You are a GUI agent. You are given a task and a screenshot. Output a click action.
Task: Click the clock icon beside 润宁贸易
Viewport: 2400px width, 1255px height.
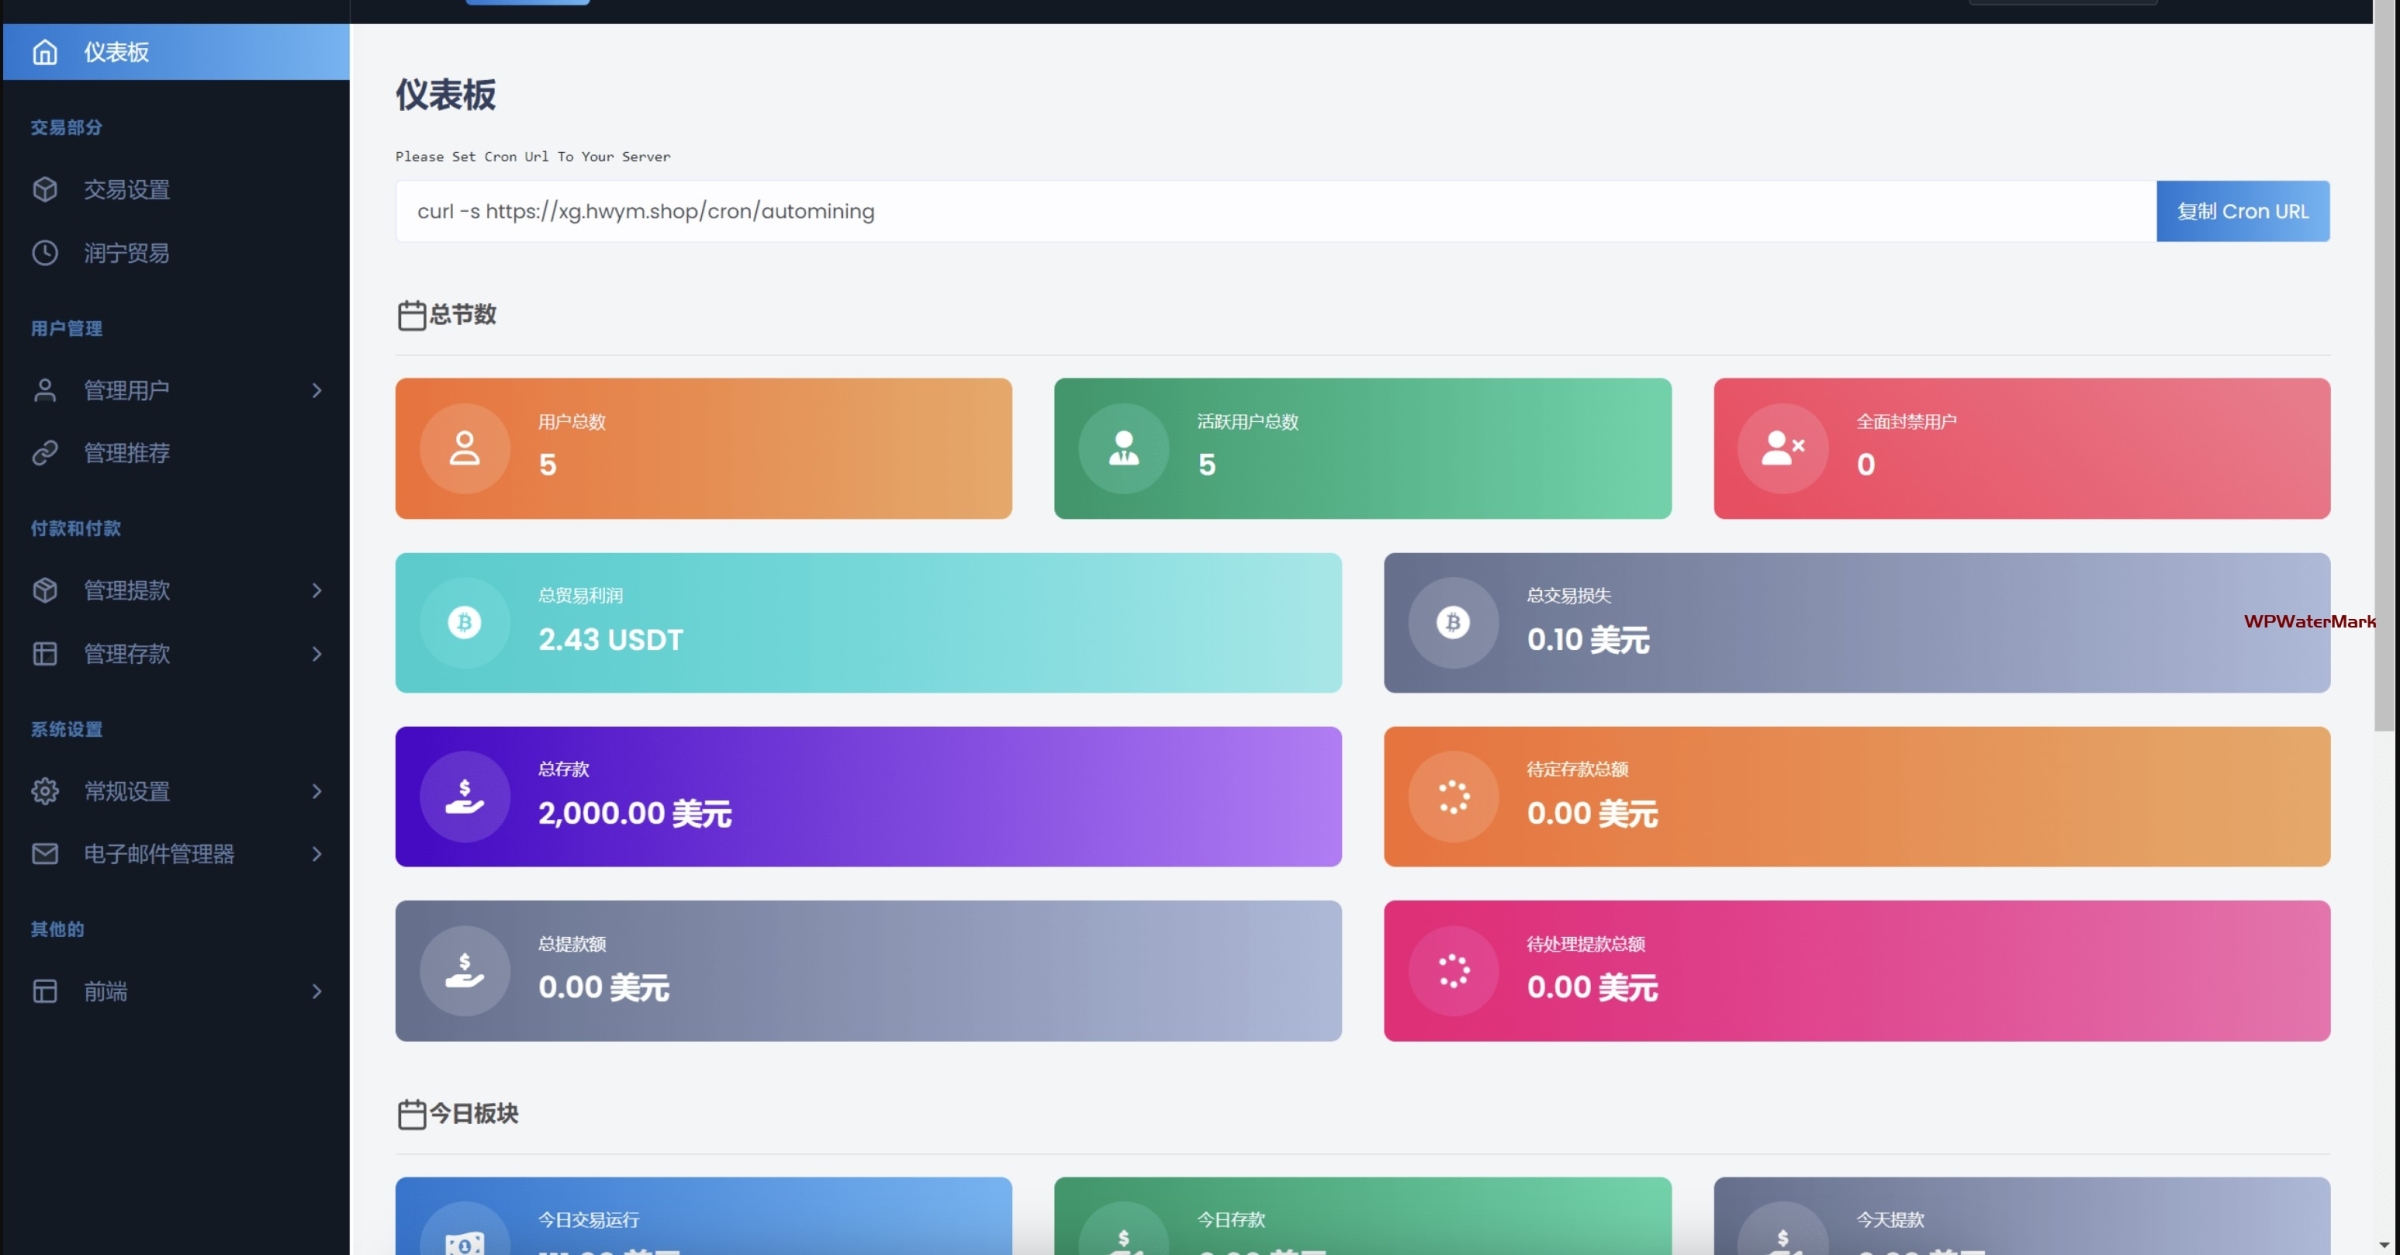point(45,253)
